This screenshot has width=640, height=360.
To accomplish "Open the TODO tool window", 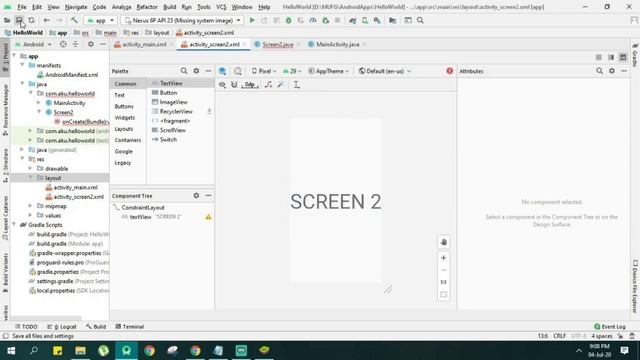I will pos(26,327).
